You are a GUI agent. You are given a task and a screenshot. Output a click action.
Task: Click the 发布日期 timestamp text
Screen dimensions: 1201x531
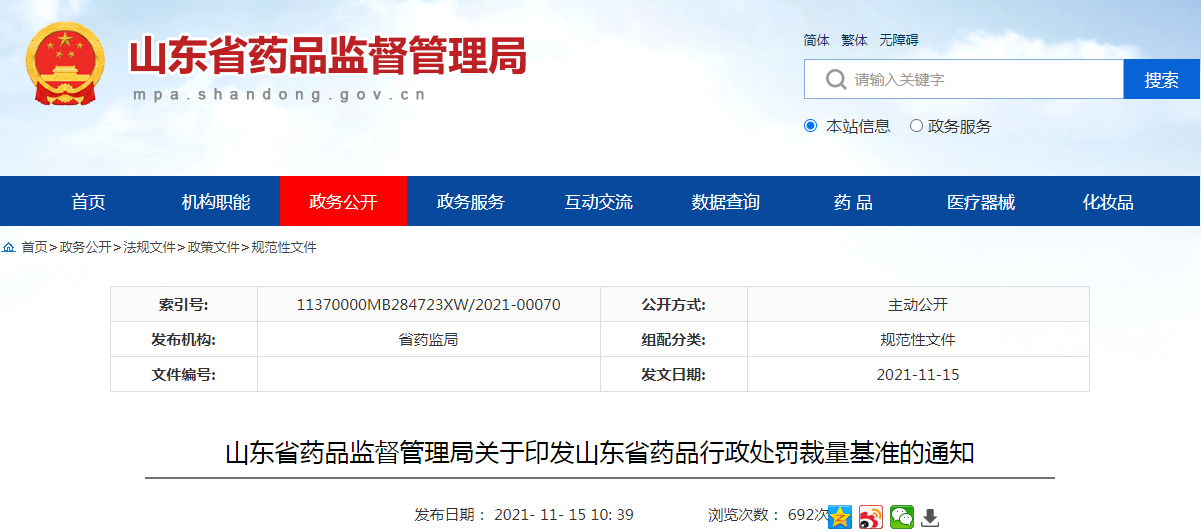[x=524, y=515]
